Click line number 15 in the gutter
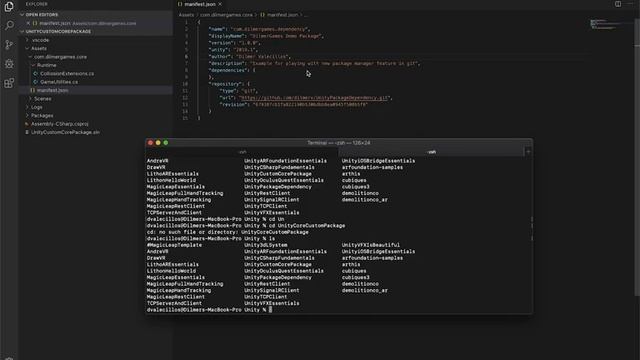Image resolution: width=640 pixels, height=360 pixels. point(185,118)
